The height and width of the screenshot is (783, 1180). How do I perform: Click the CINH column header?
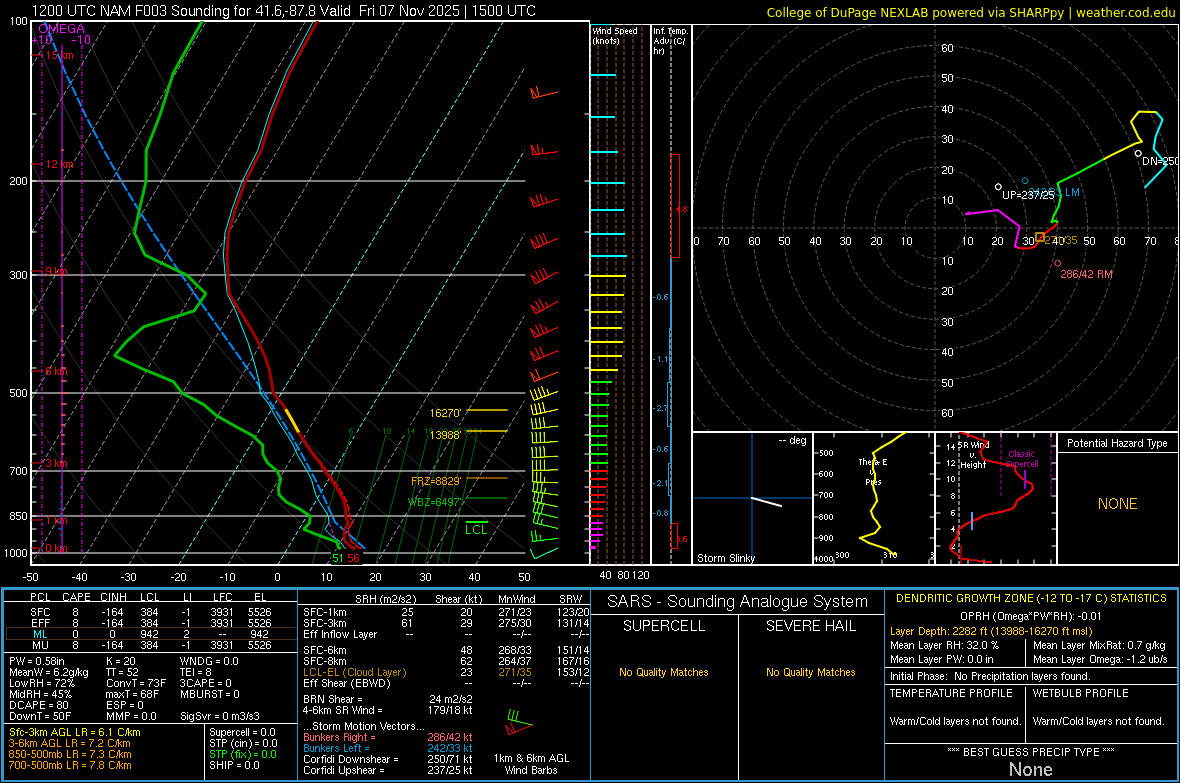113,597
